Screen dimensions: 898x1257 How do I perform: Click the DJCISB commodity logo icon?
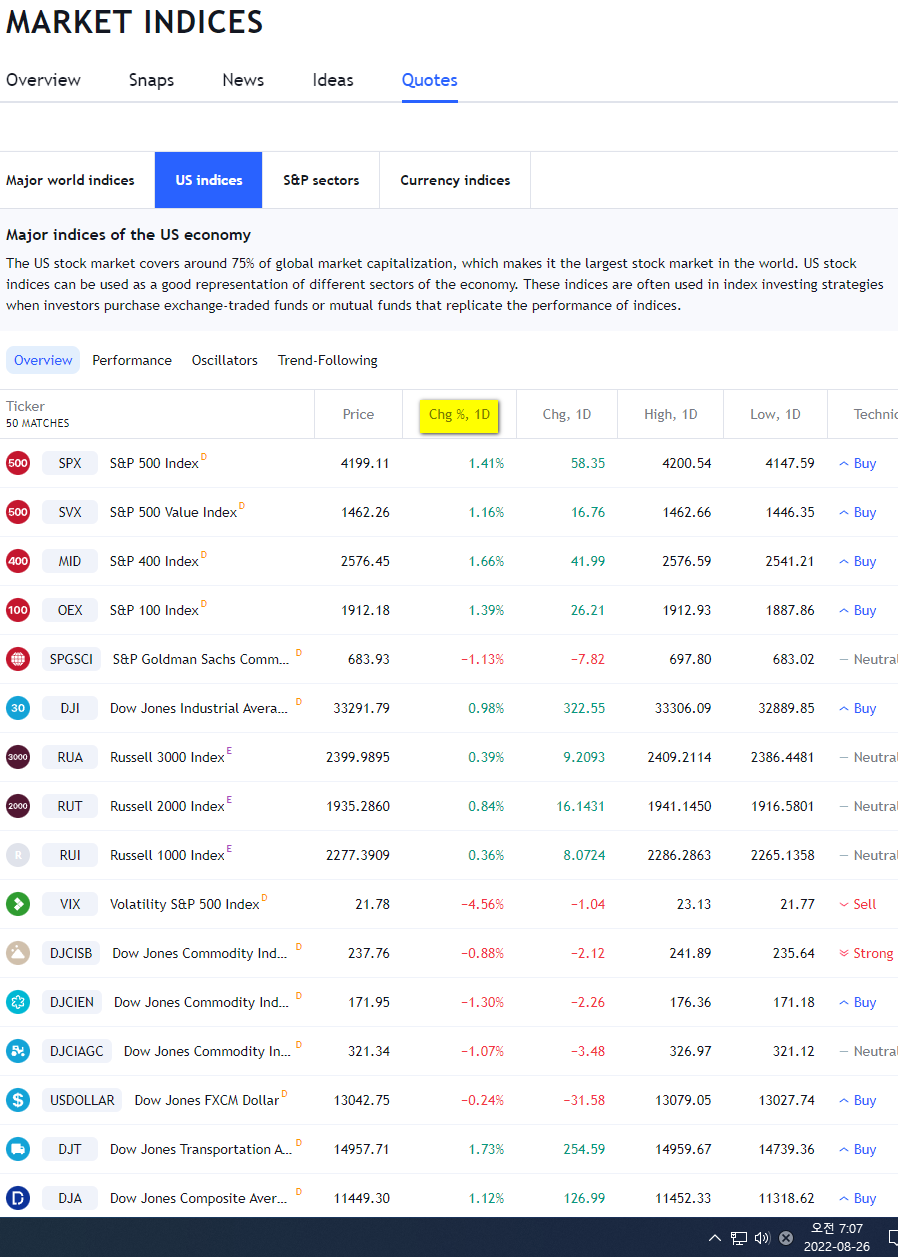pos(18,953)
